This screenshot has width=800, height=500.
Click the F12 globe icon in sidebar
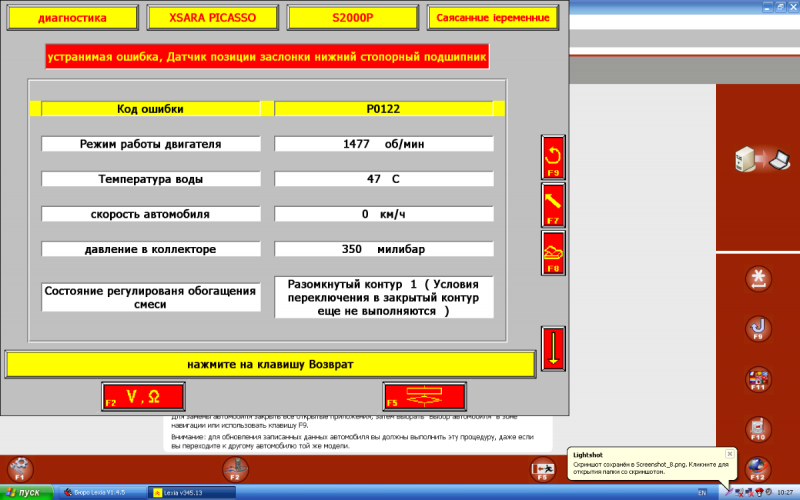click(758, 469)
